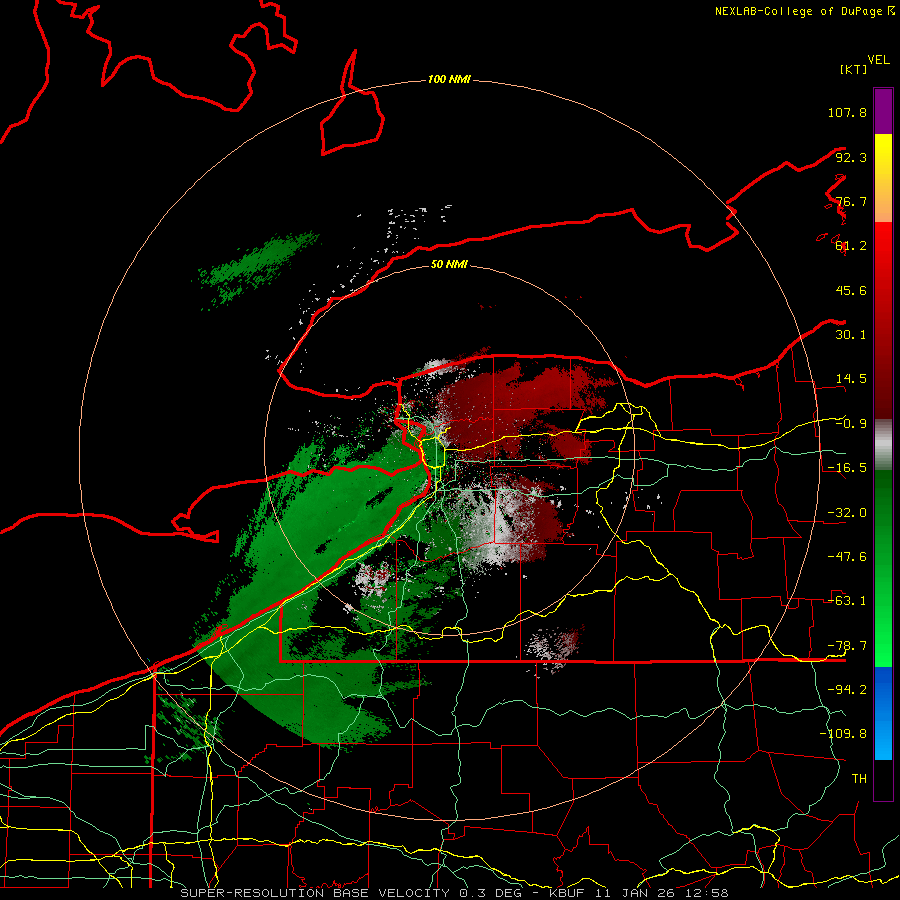Click the 30.1 velocity scale value

pos(851,335)
